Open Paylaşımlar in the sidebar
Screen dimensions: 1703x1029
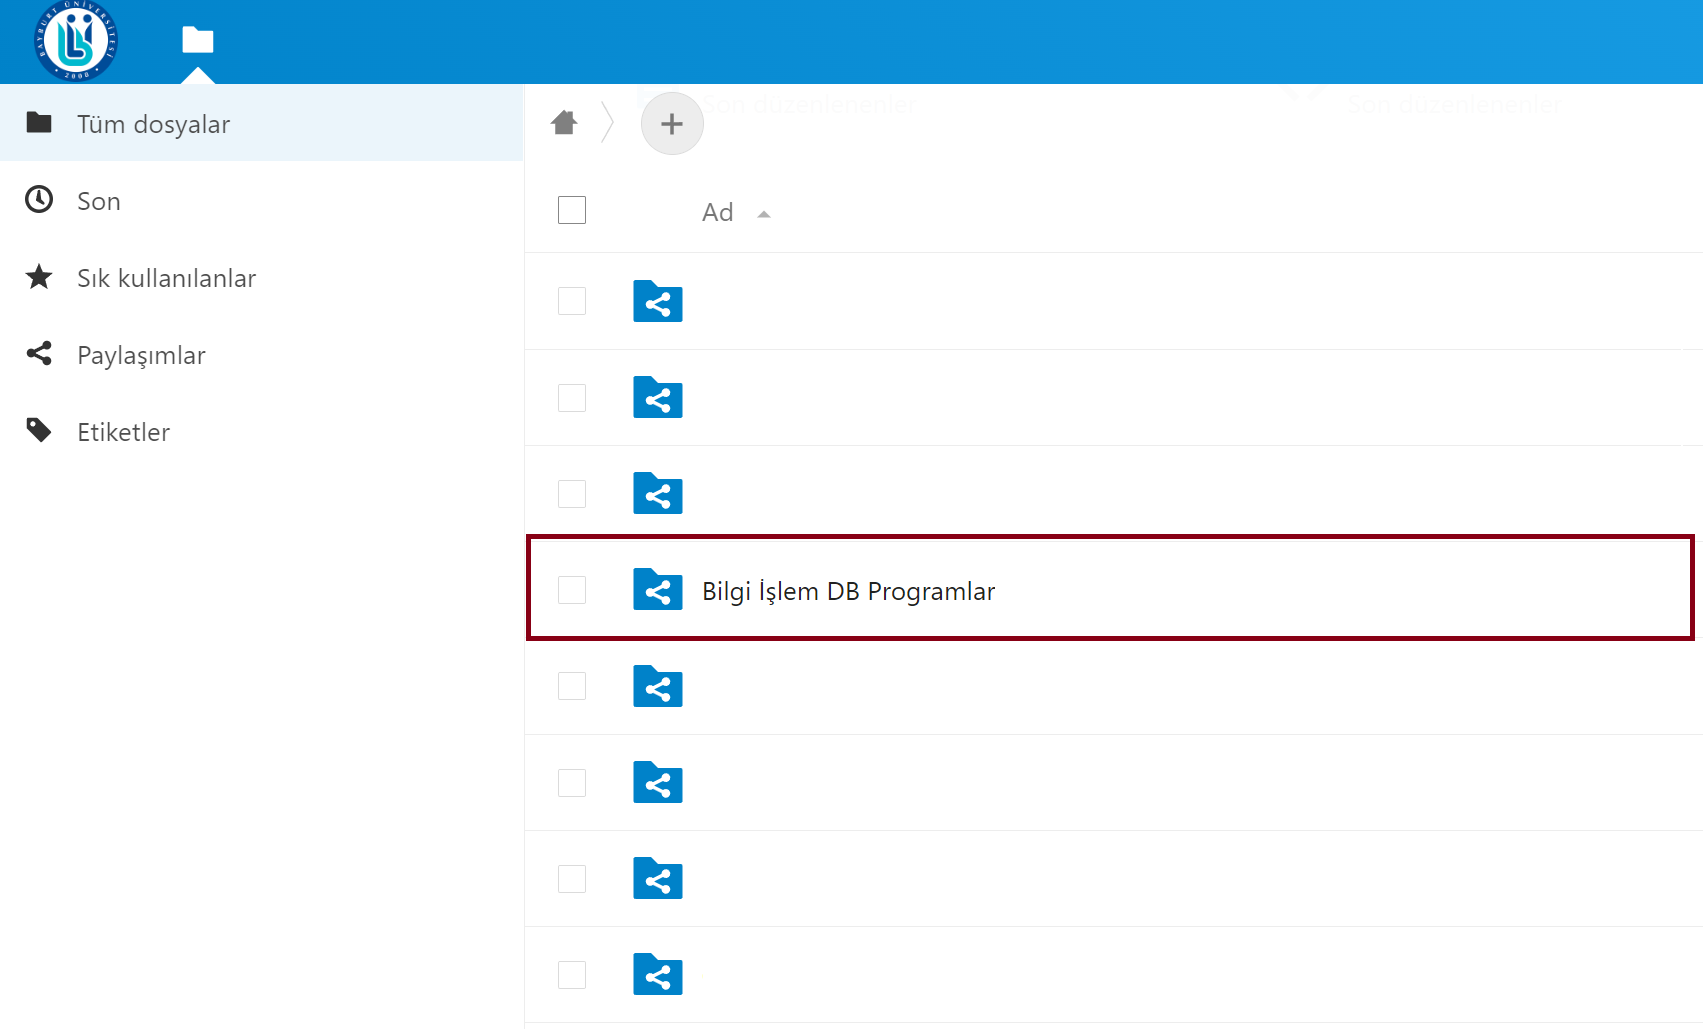pos(141,355)
